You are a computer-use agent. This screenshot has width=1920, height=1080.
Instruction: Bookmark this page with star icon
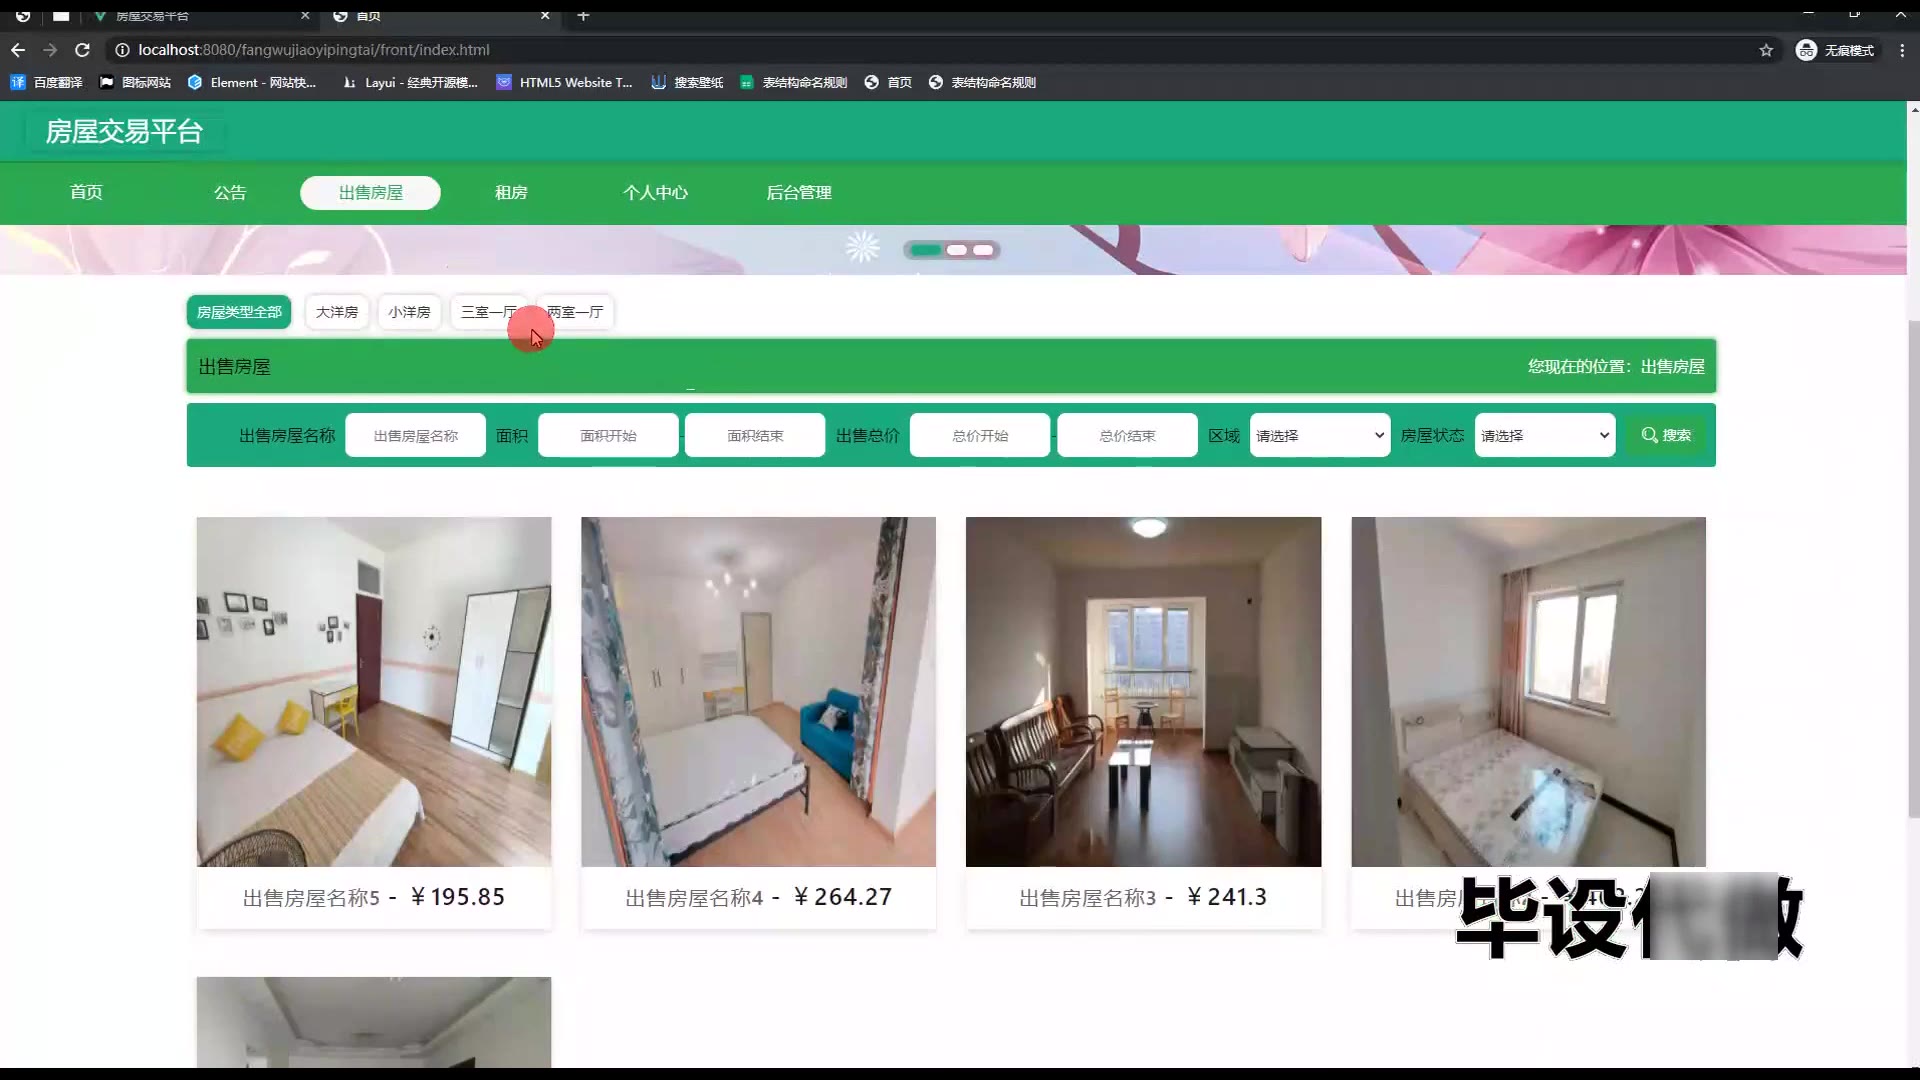[x=1766, y=50]
